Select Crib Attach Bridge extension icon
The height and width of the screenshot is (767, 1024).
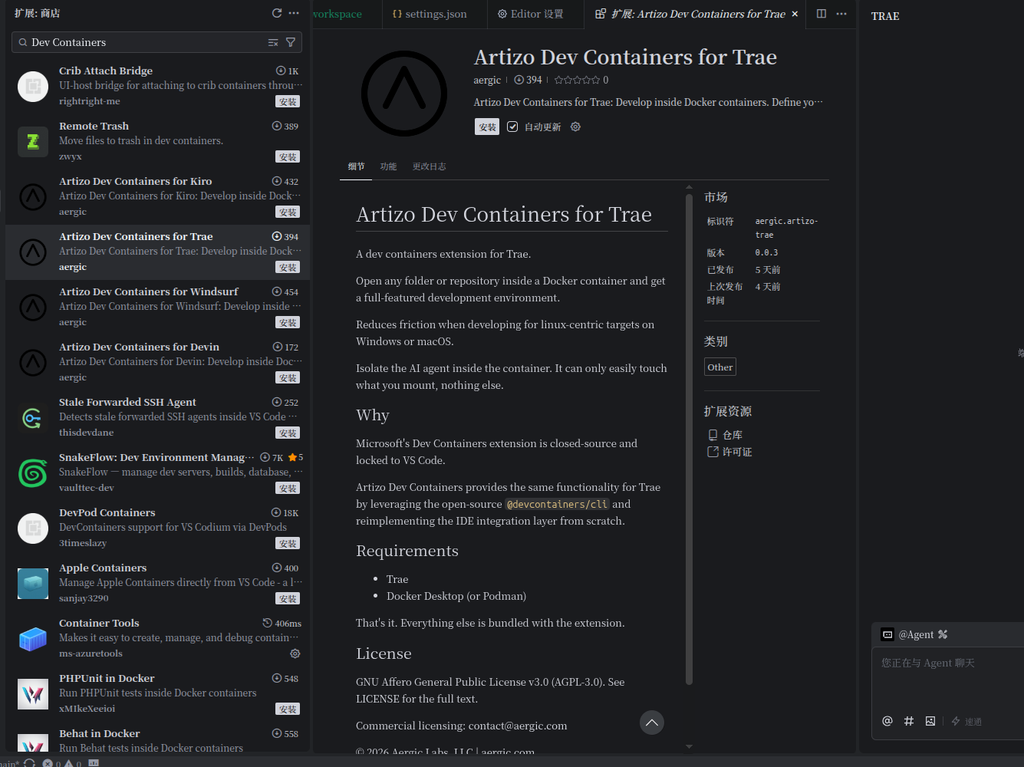click(33, 86)
